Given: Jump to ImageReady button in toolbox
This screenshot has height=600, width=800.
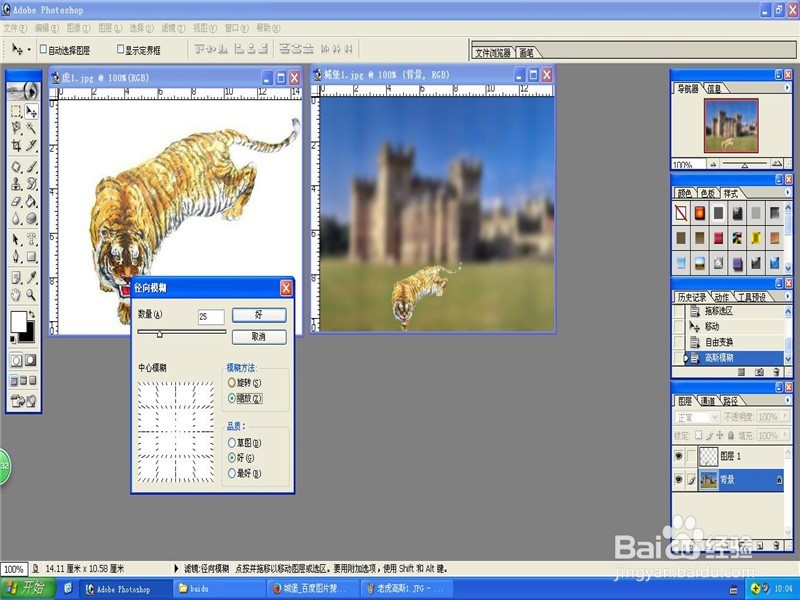Looking at the screenshot, I should [23, 401].
